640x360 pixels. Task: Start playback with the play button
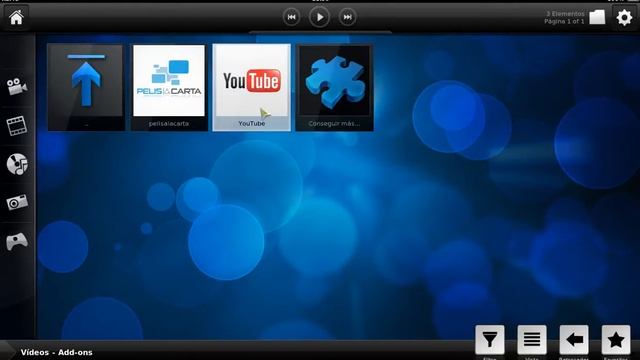pyautogui.click(x=319, y=17)
